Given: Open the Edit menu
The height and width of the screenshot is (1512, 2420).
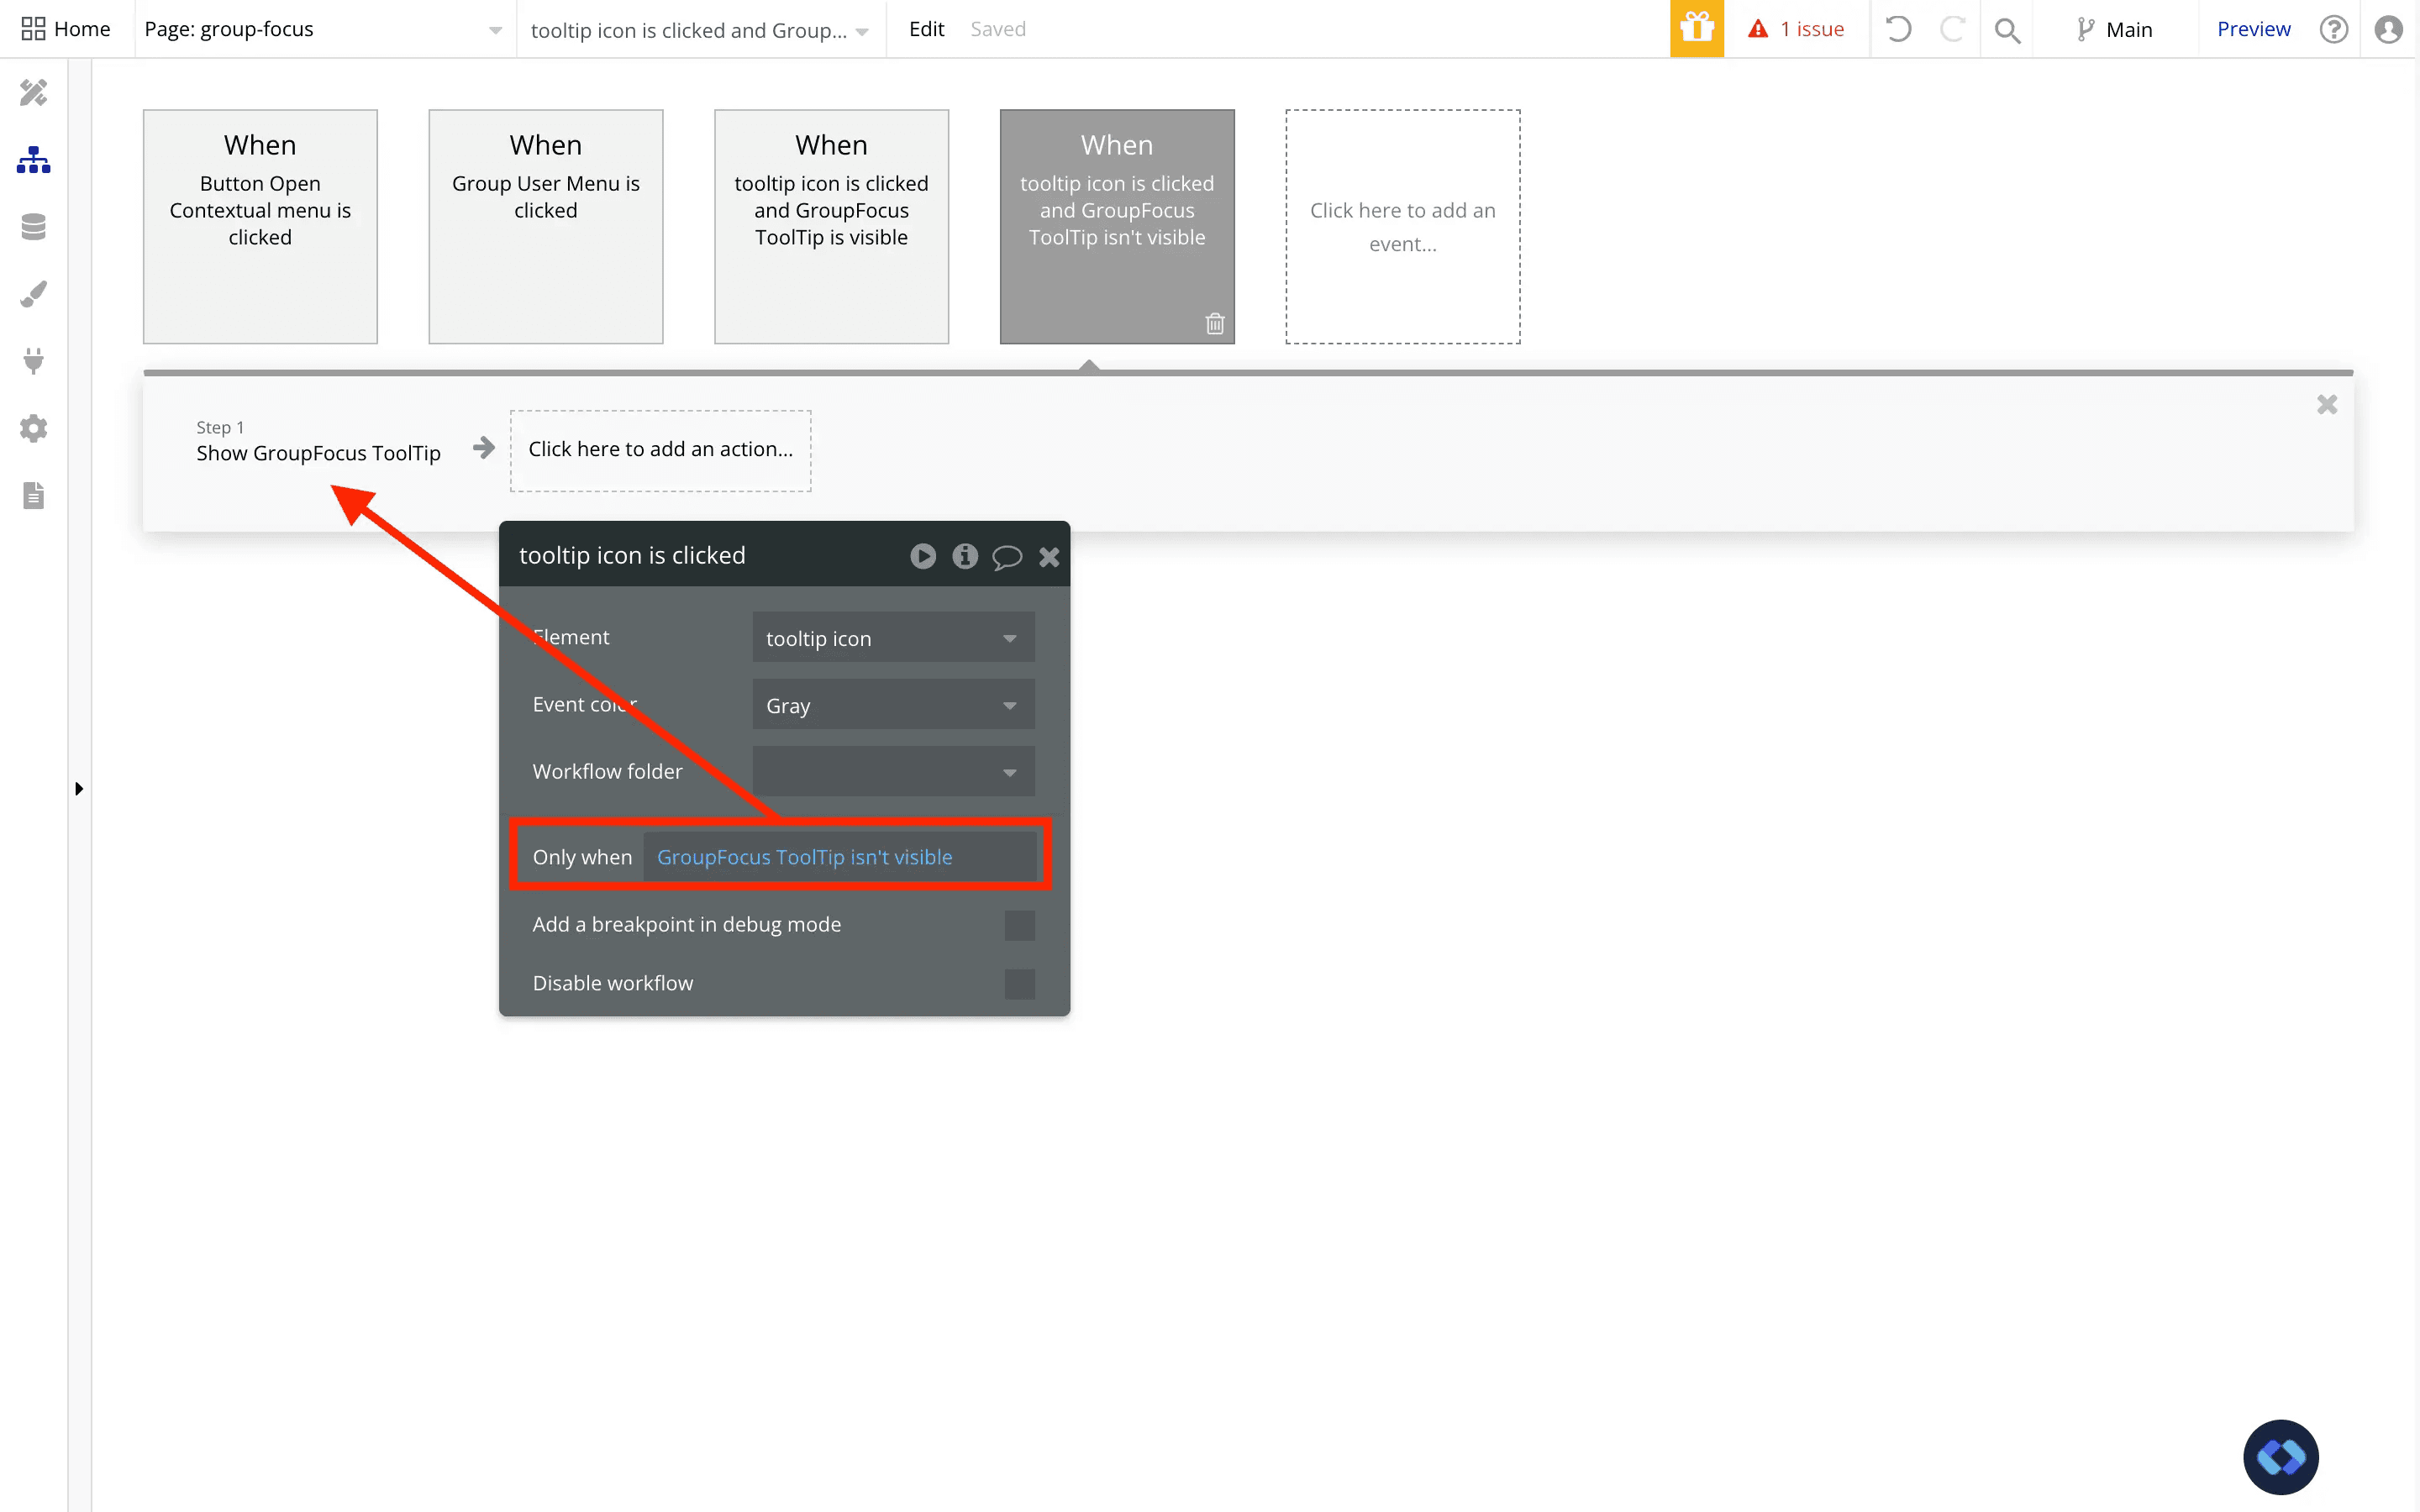Looking at the screenshot, I should click(x=926, y=29).
